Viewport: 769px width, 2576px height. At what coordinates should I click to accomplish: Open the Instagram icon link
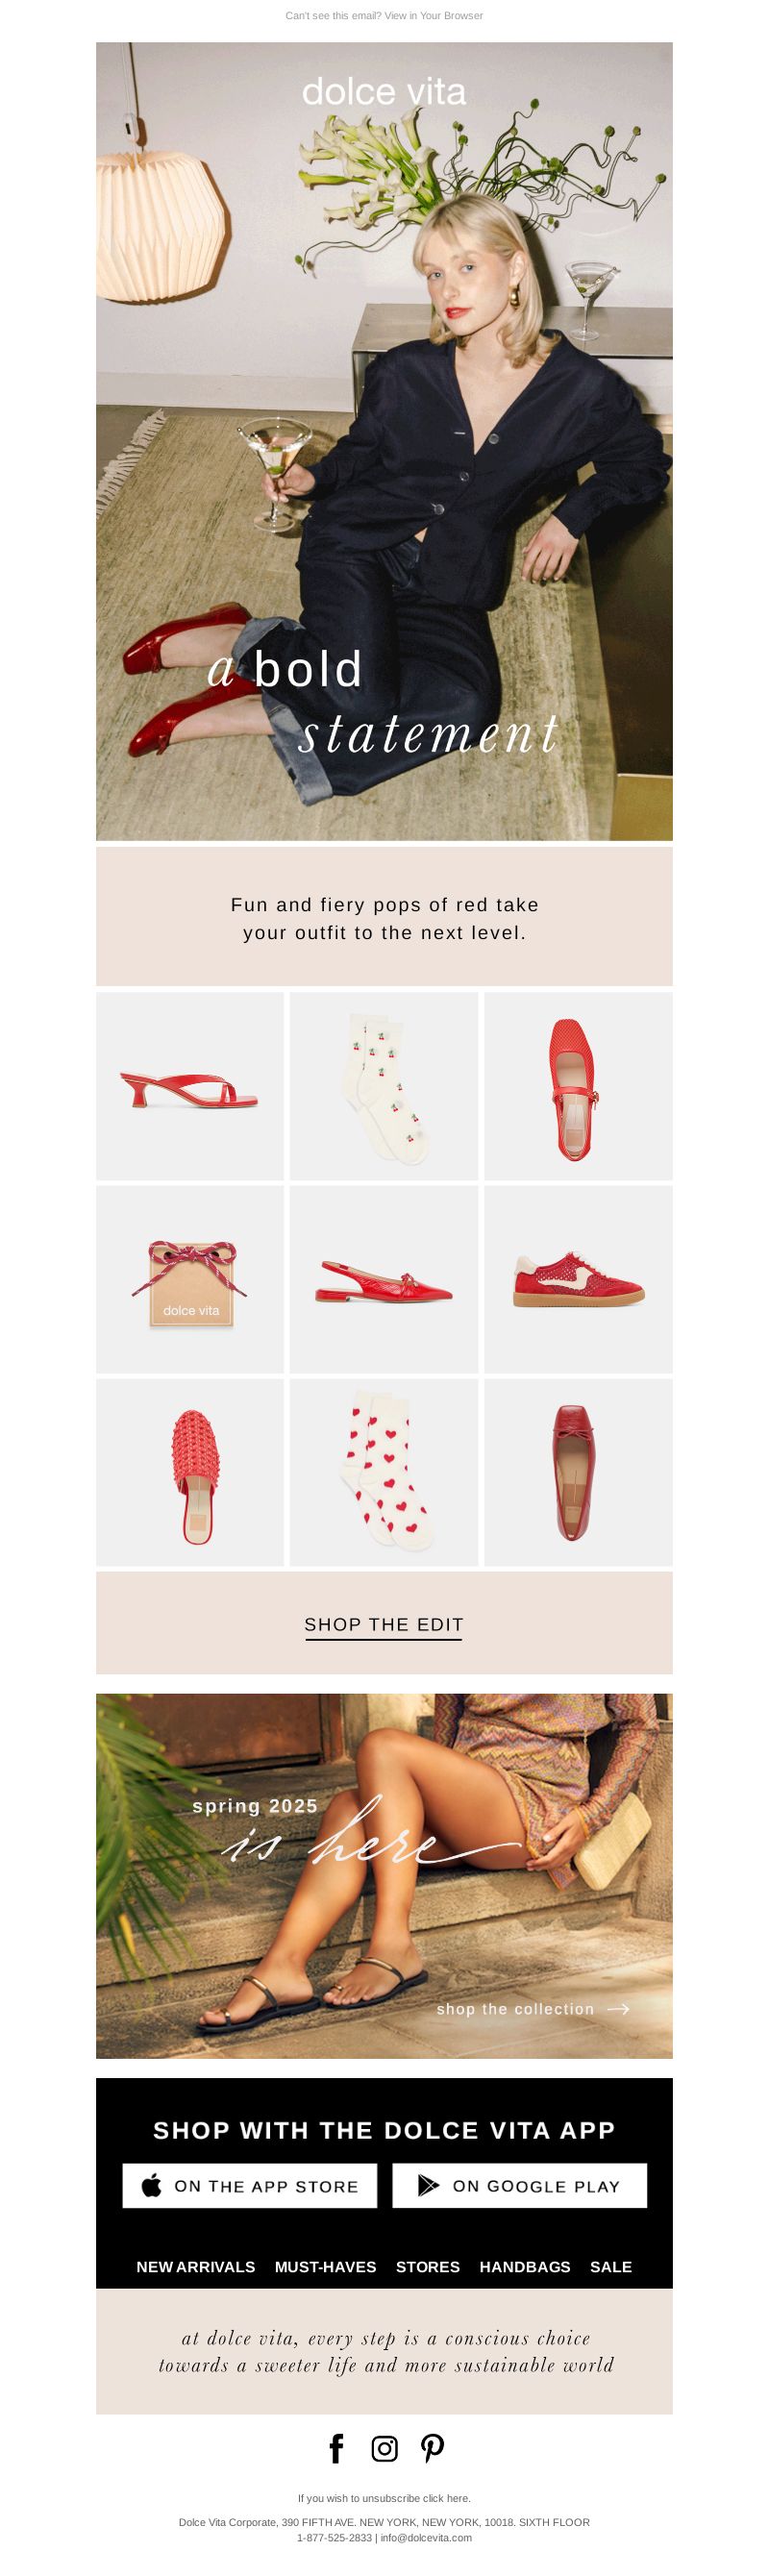(384, 2448)
